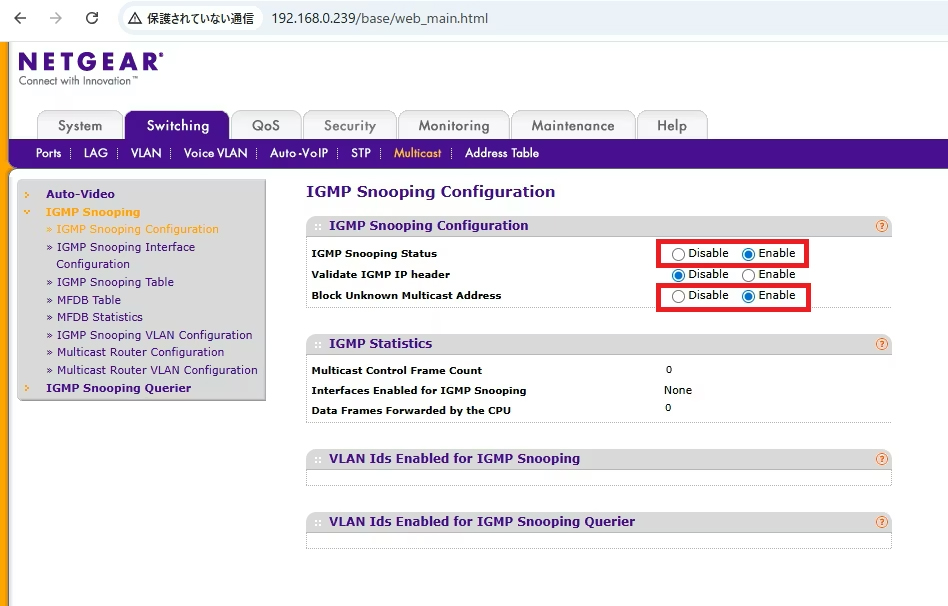948x606 pixels.
Task: Expand the IGMP Snooping Querier branch
Action: (x=24, y=387)
